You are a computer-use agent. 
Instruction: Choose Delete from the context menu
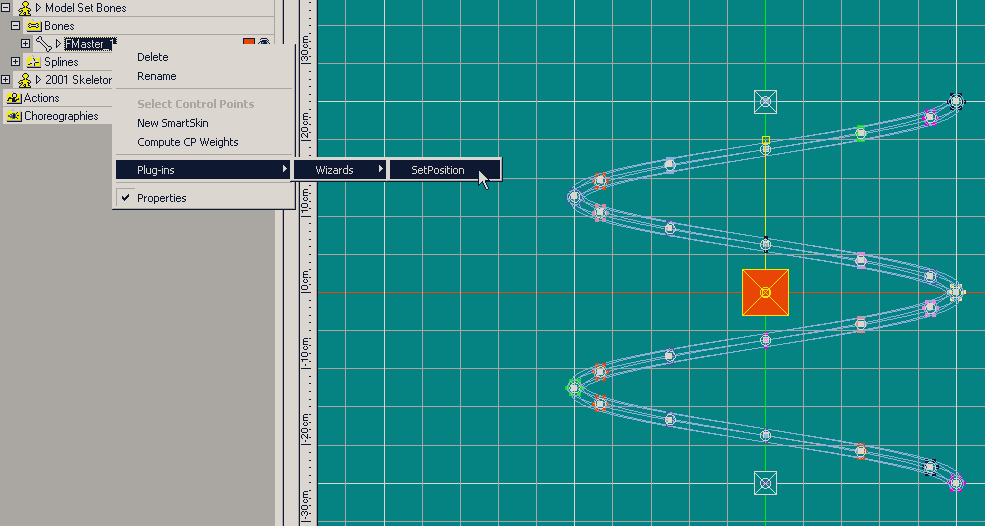[153, 57]
